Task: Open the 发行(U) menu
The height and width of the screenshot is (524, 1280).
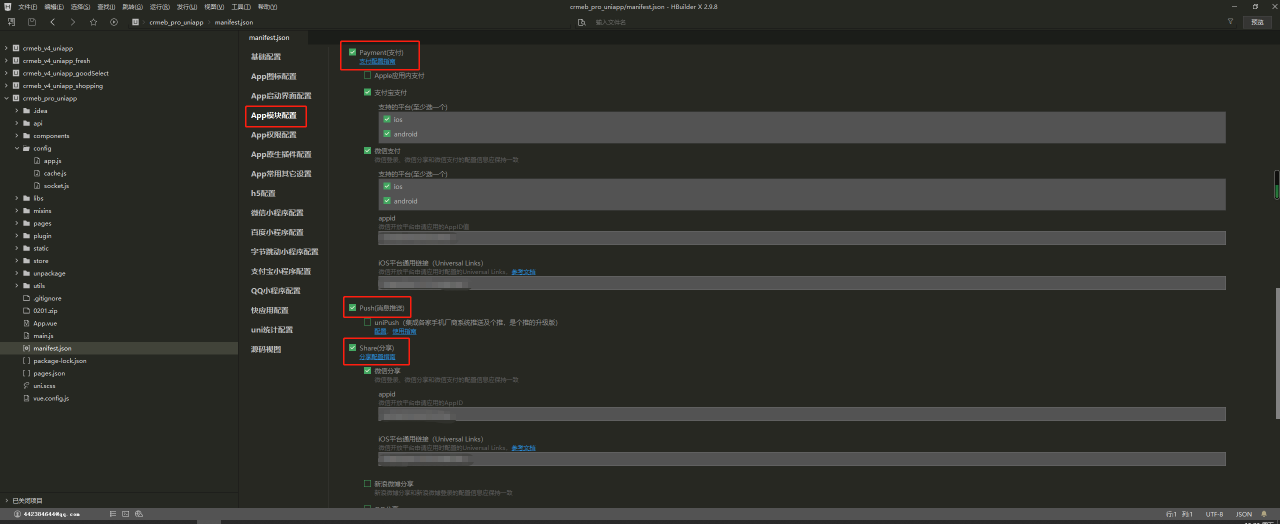Action: (x=187, y=6)
